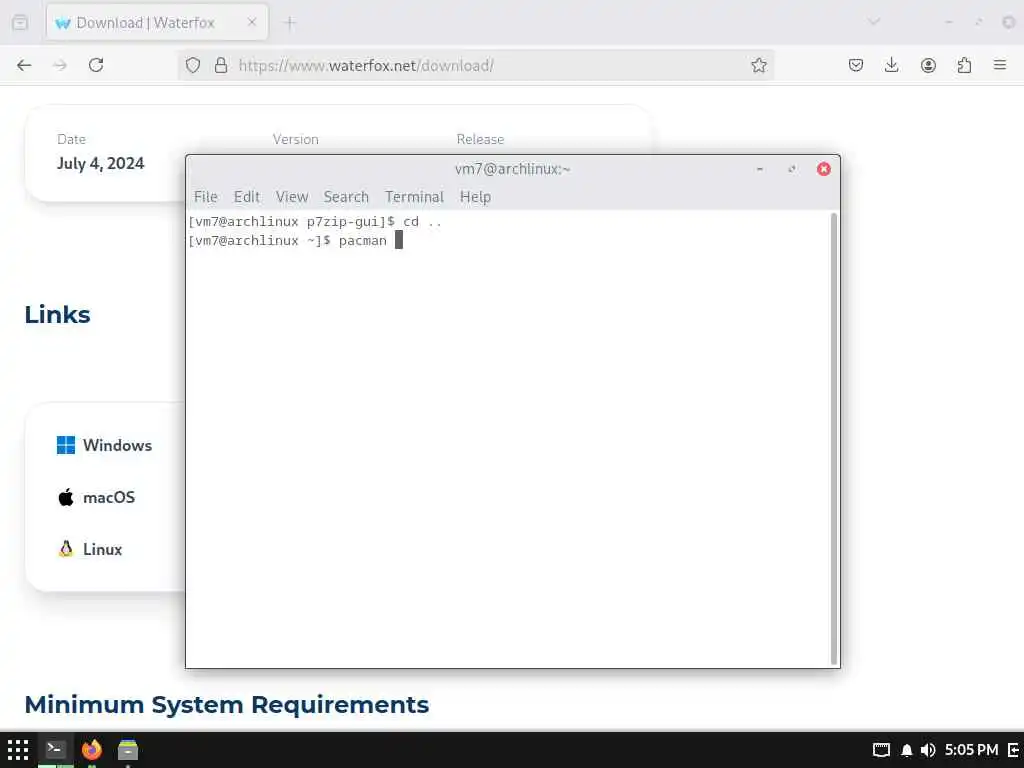Click the Version column label
The image size is (1024, 768).
pyautogui.click(x=296, y=139)
